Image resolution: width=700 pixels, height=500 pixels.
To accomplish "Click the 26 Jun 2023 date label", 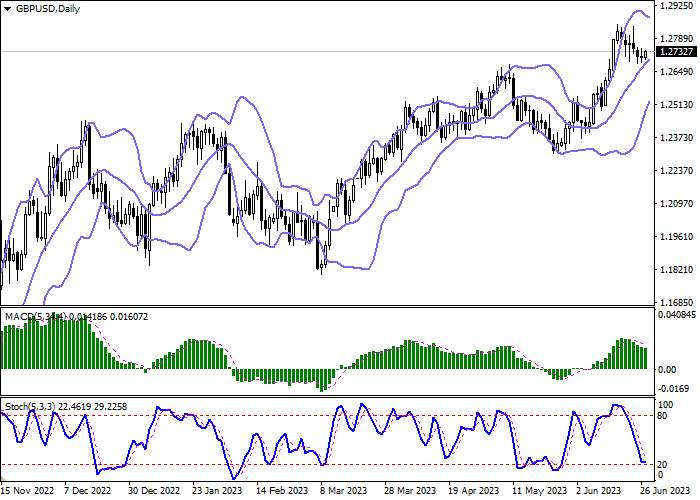I will (665, 491).
